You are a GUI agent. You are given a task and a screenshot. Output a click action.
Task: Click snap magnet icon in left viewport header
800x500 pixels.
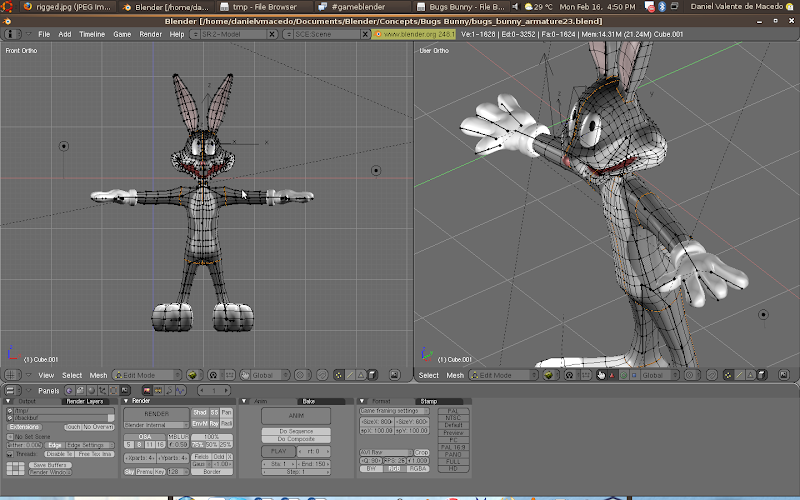(322, 376)
